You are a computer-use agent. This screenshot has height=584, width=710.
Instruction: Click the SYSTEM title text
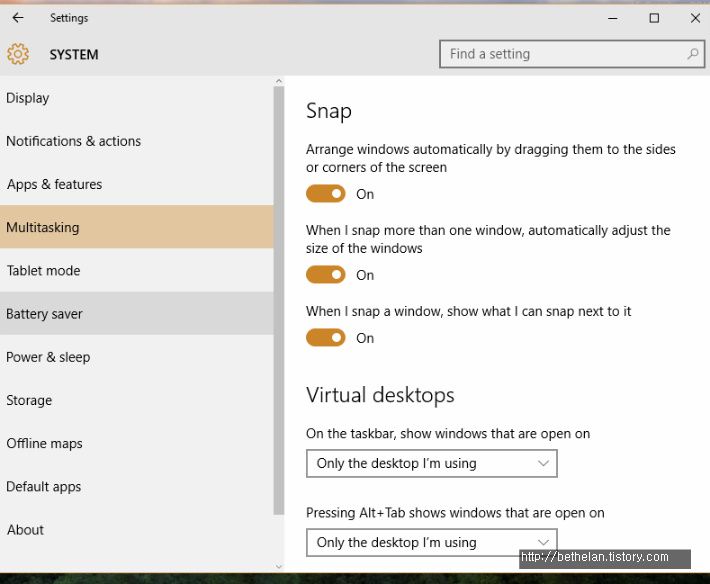74,55
